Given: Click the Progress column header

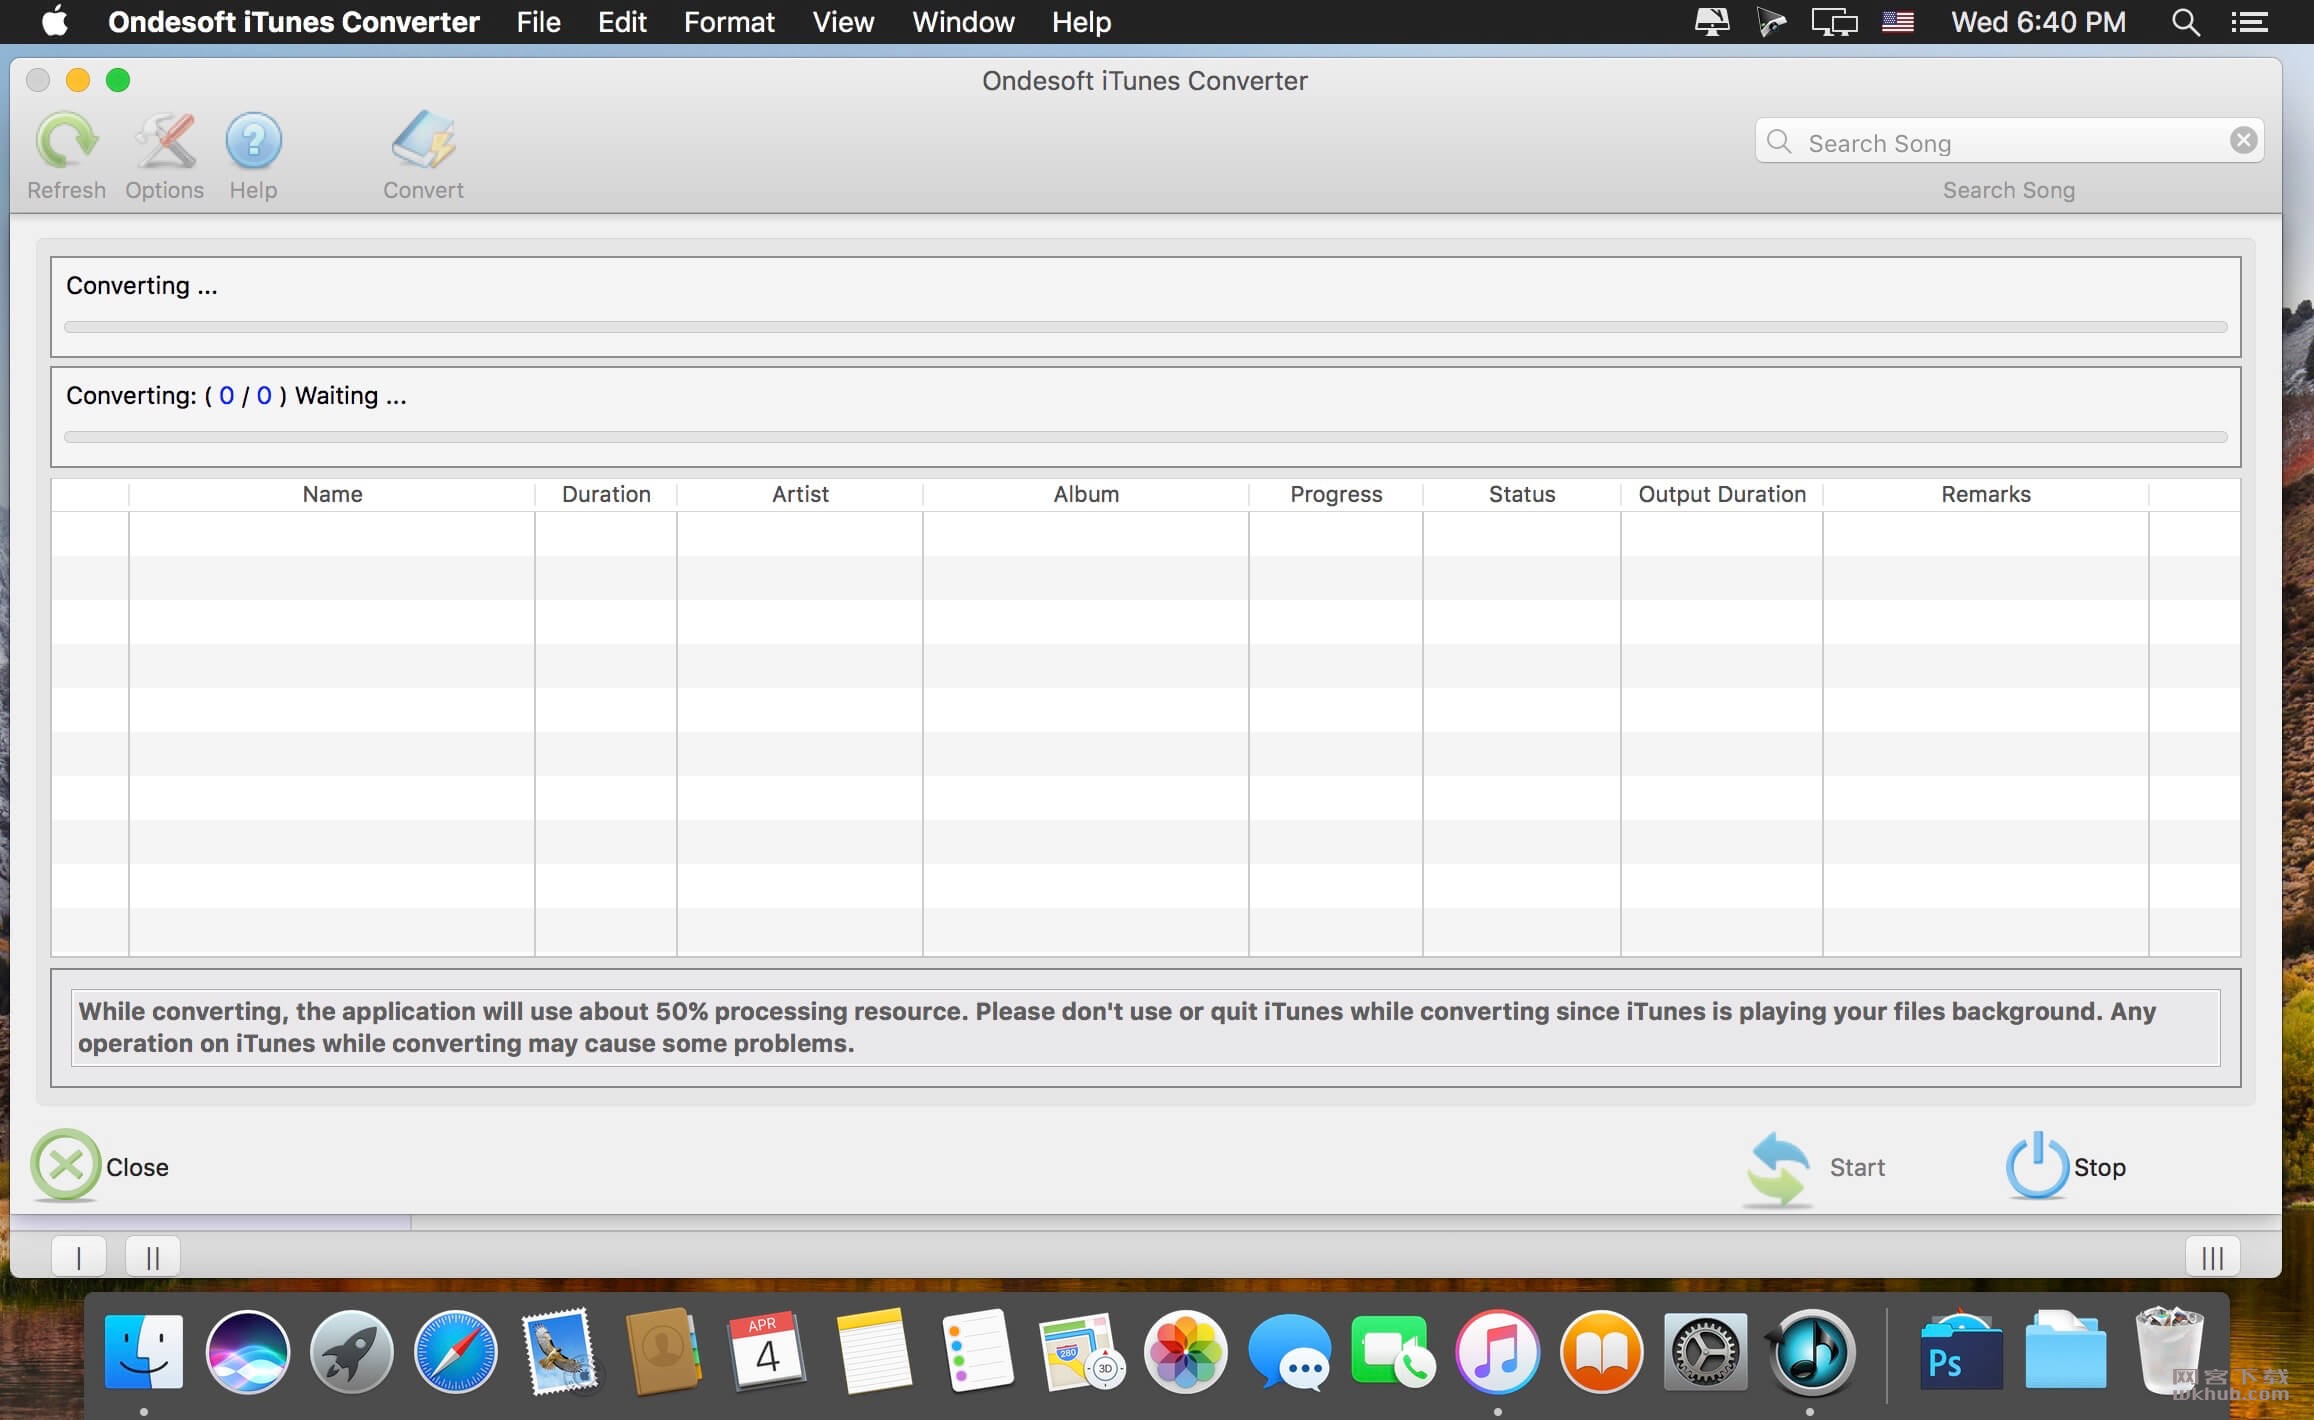Looking at the screenshot, I should click(1336, 494).
